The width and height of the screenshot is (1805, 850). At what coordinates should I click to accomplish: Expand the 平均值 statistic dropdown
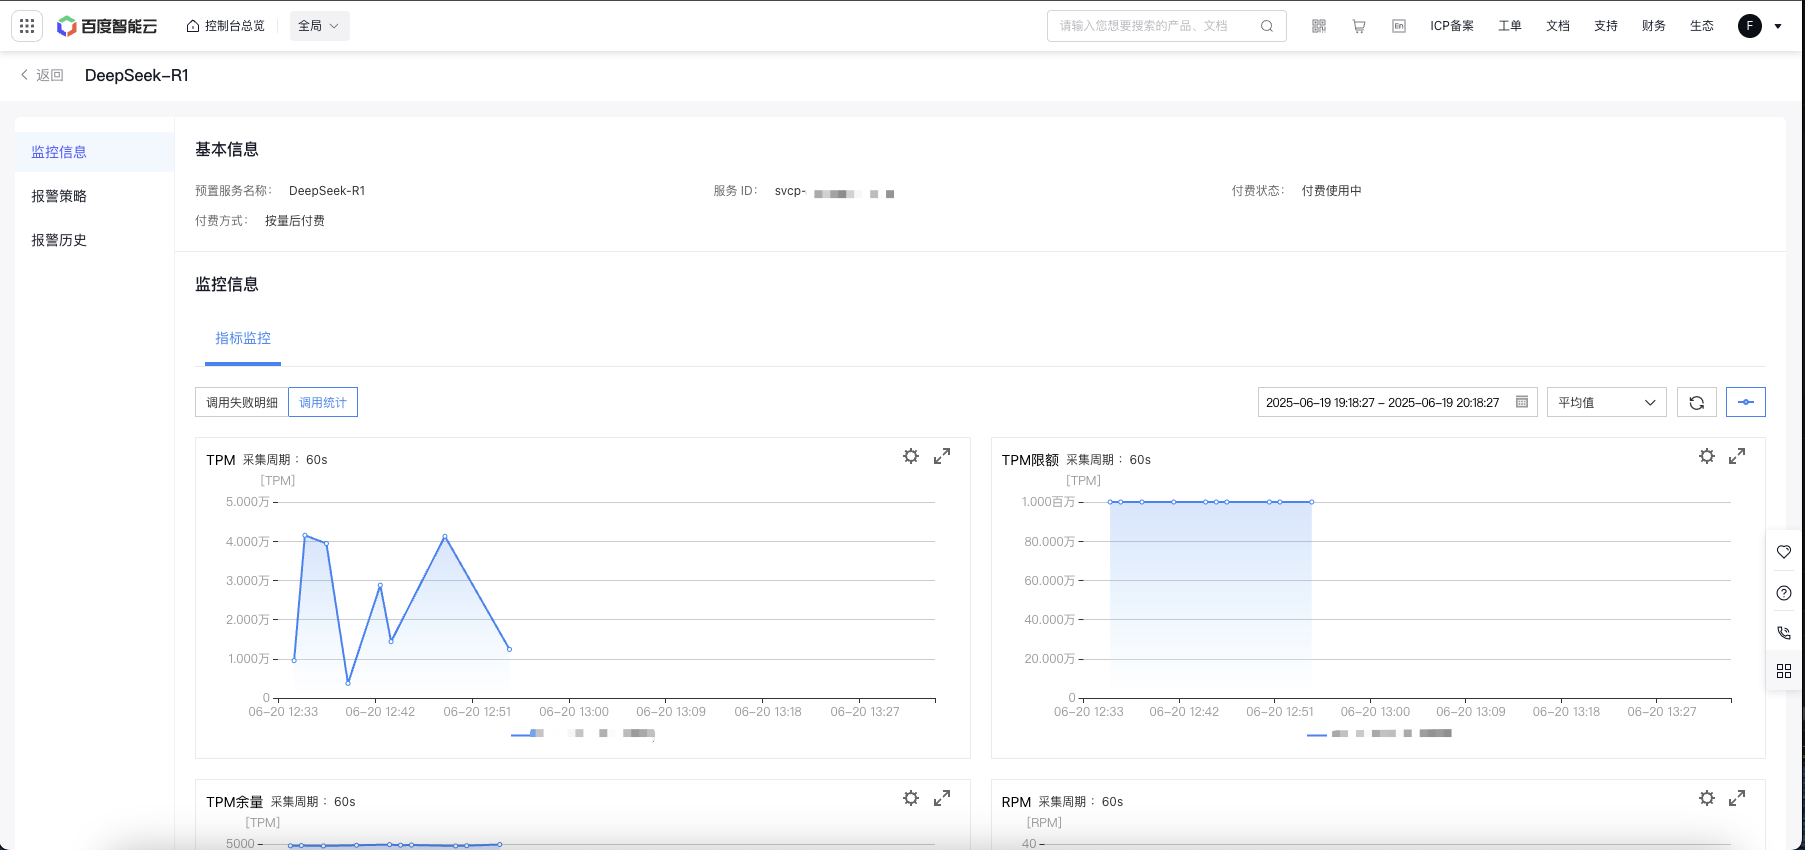click(x=1607, y=402)
